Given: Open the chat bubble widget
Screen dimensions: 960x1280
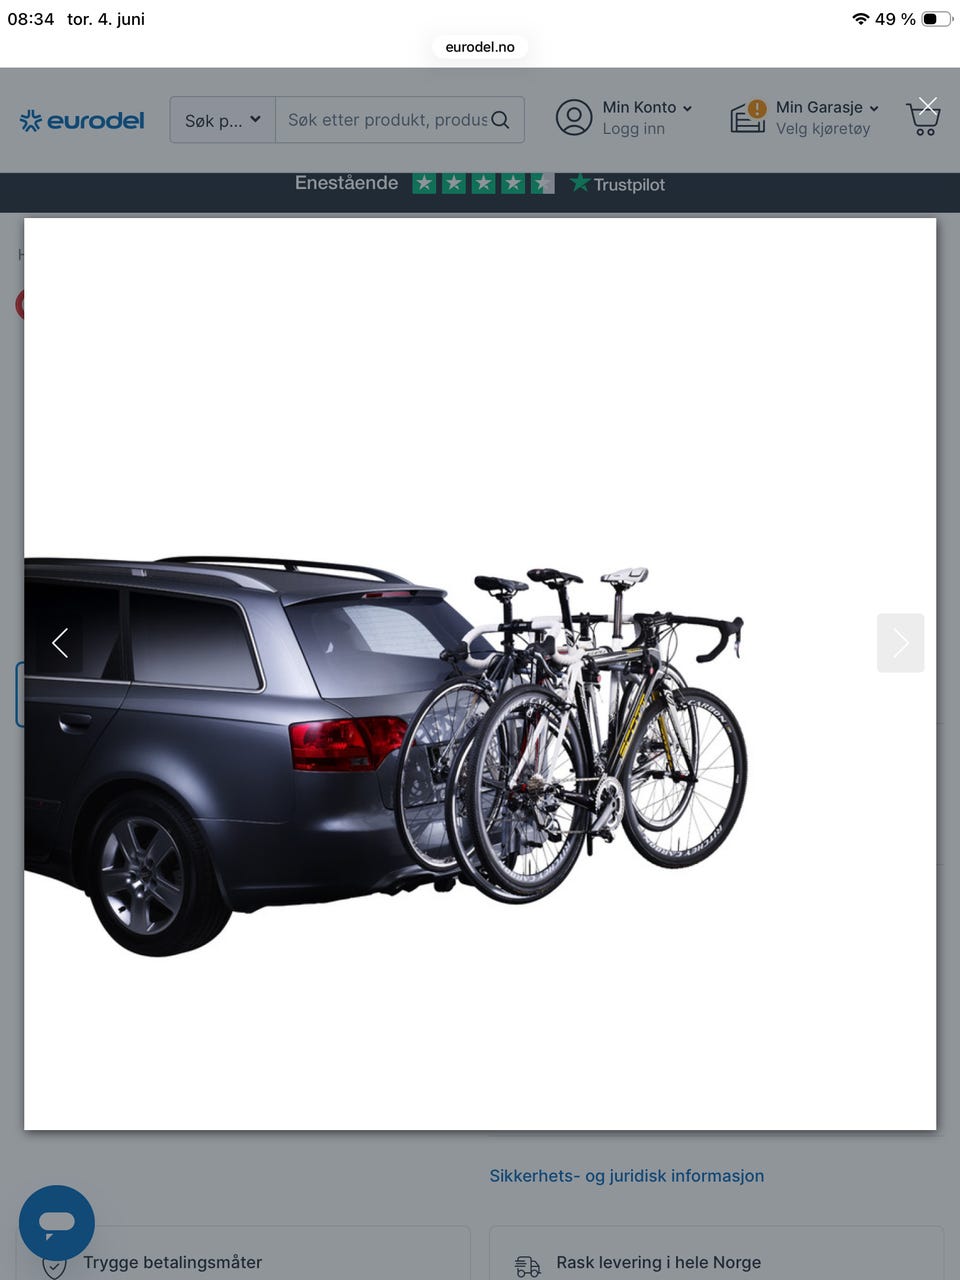Looking at the screenshot, I should [57, 1222].
